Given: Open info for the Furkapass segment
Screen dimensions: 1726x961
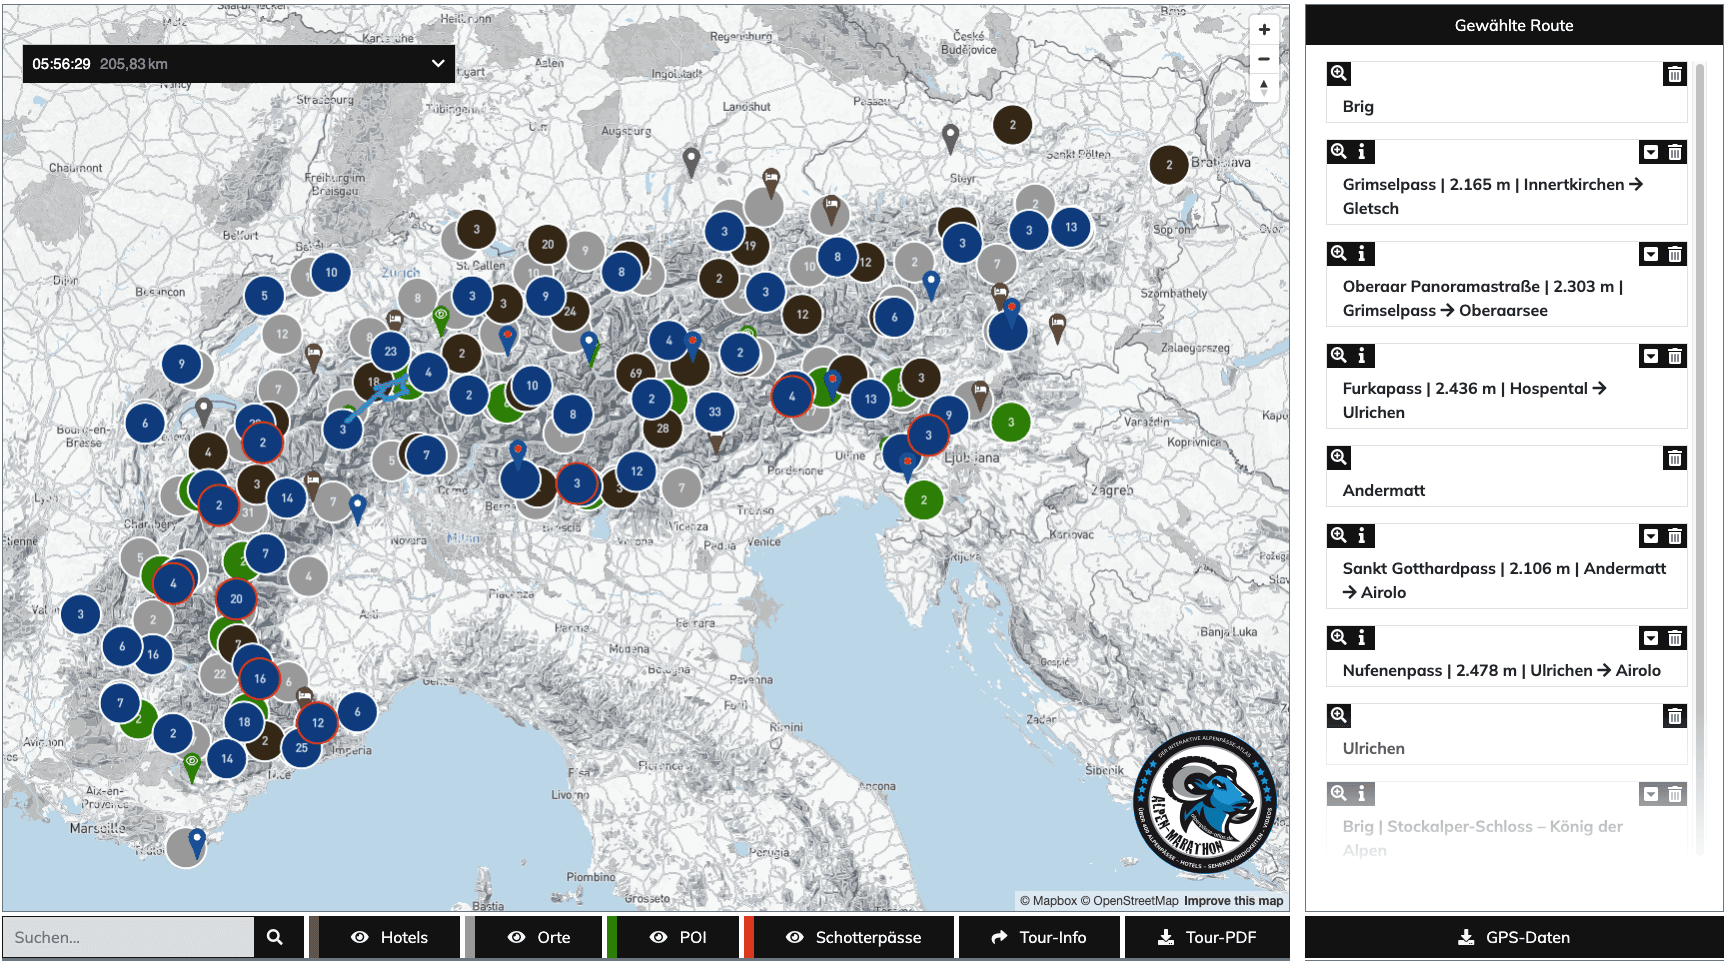Looking at the screenshot, I should click(1362, 356).
